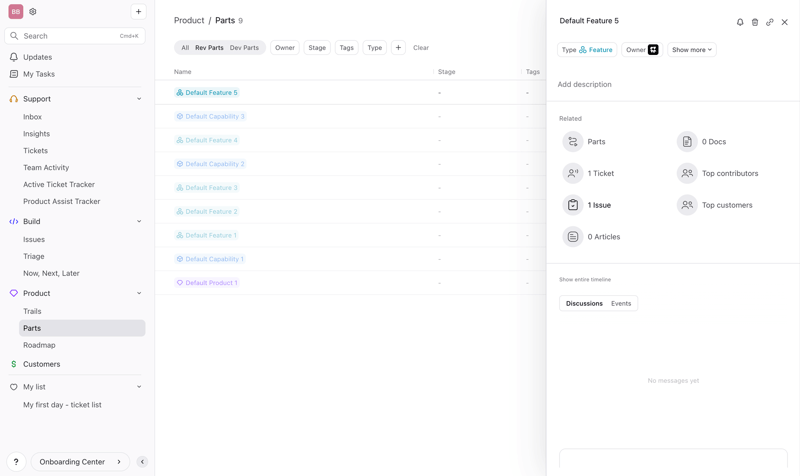Screen dimensions: 800x476
Task: Click the Build code icon
Action: click(14, 221)
